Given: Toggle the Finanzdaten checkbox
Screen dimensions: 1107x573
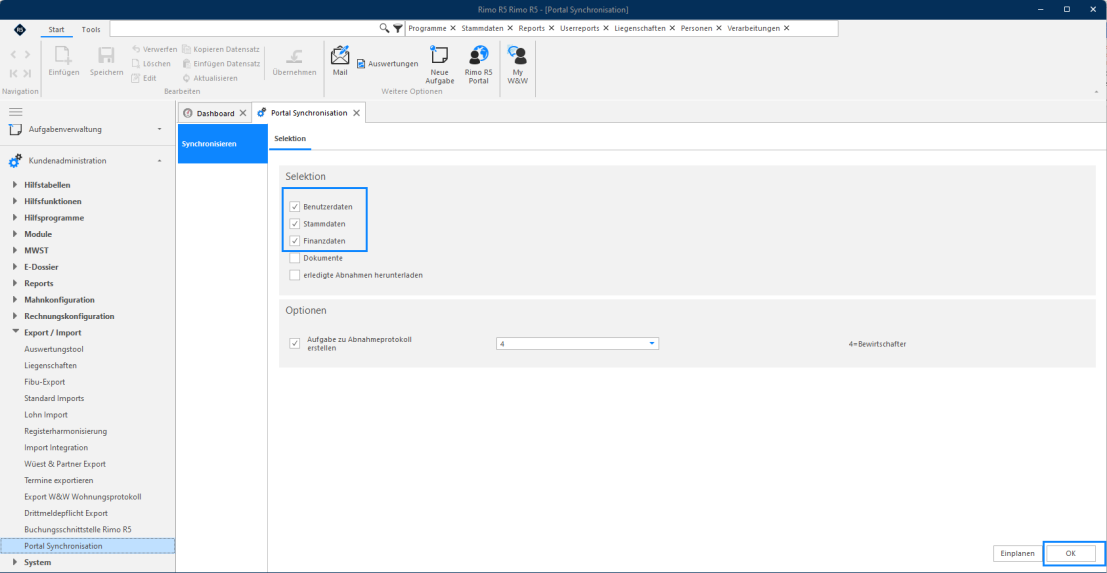Looking at the screenshot, I should click(x=294, y=241).
